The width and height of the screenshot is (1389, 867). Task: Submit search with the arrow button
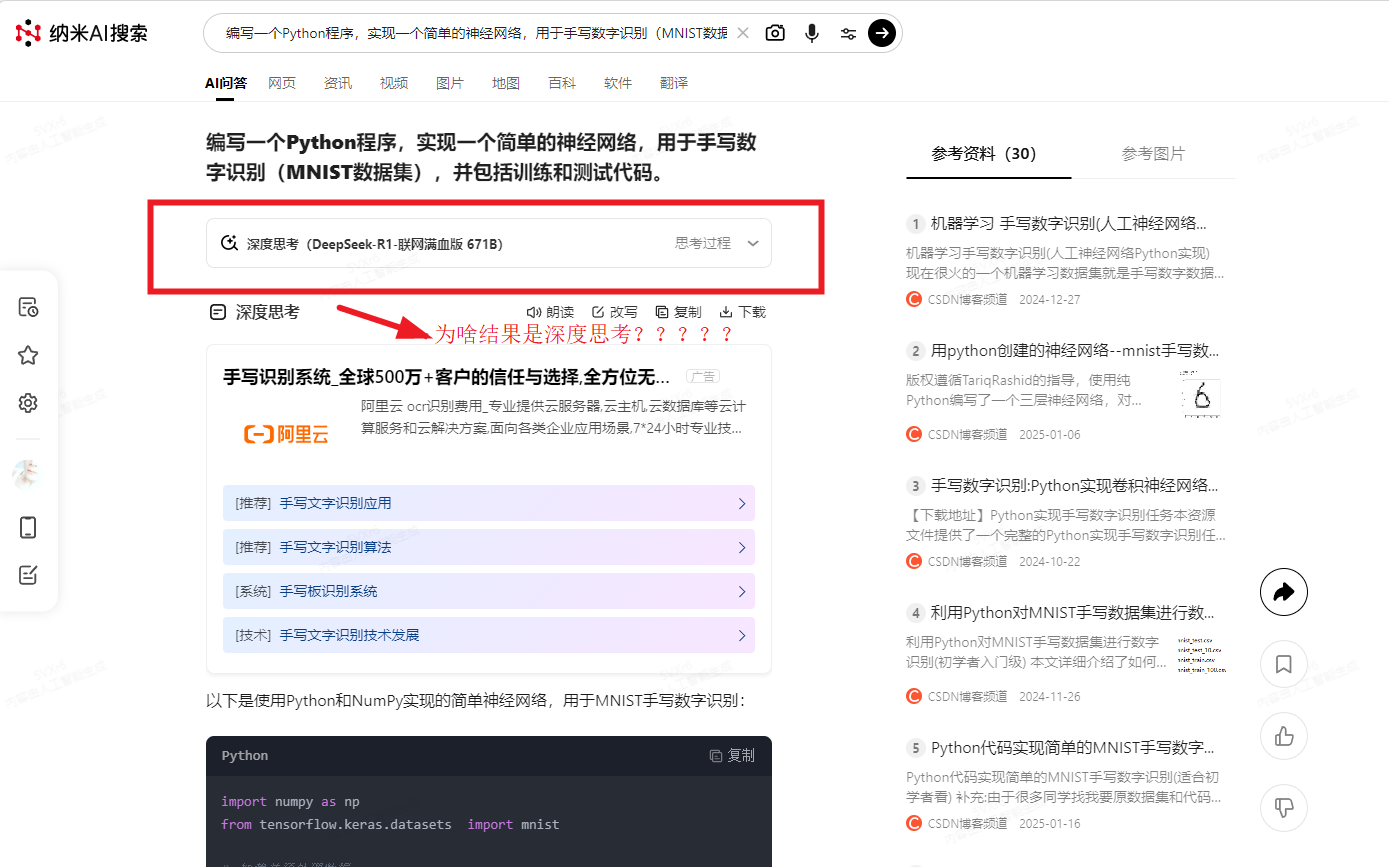(x=881, y=33)
